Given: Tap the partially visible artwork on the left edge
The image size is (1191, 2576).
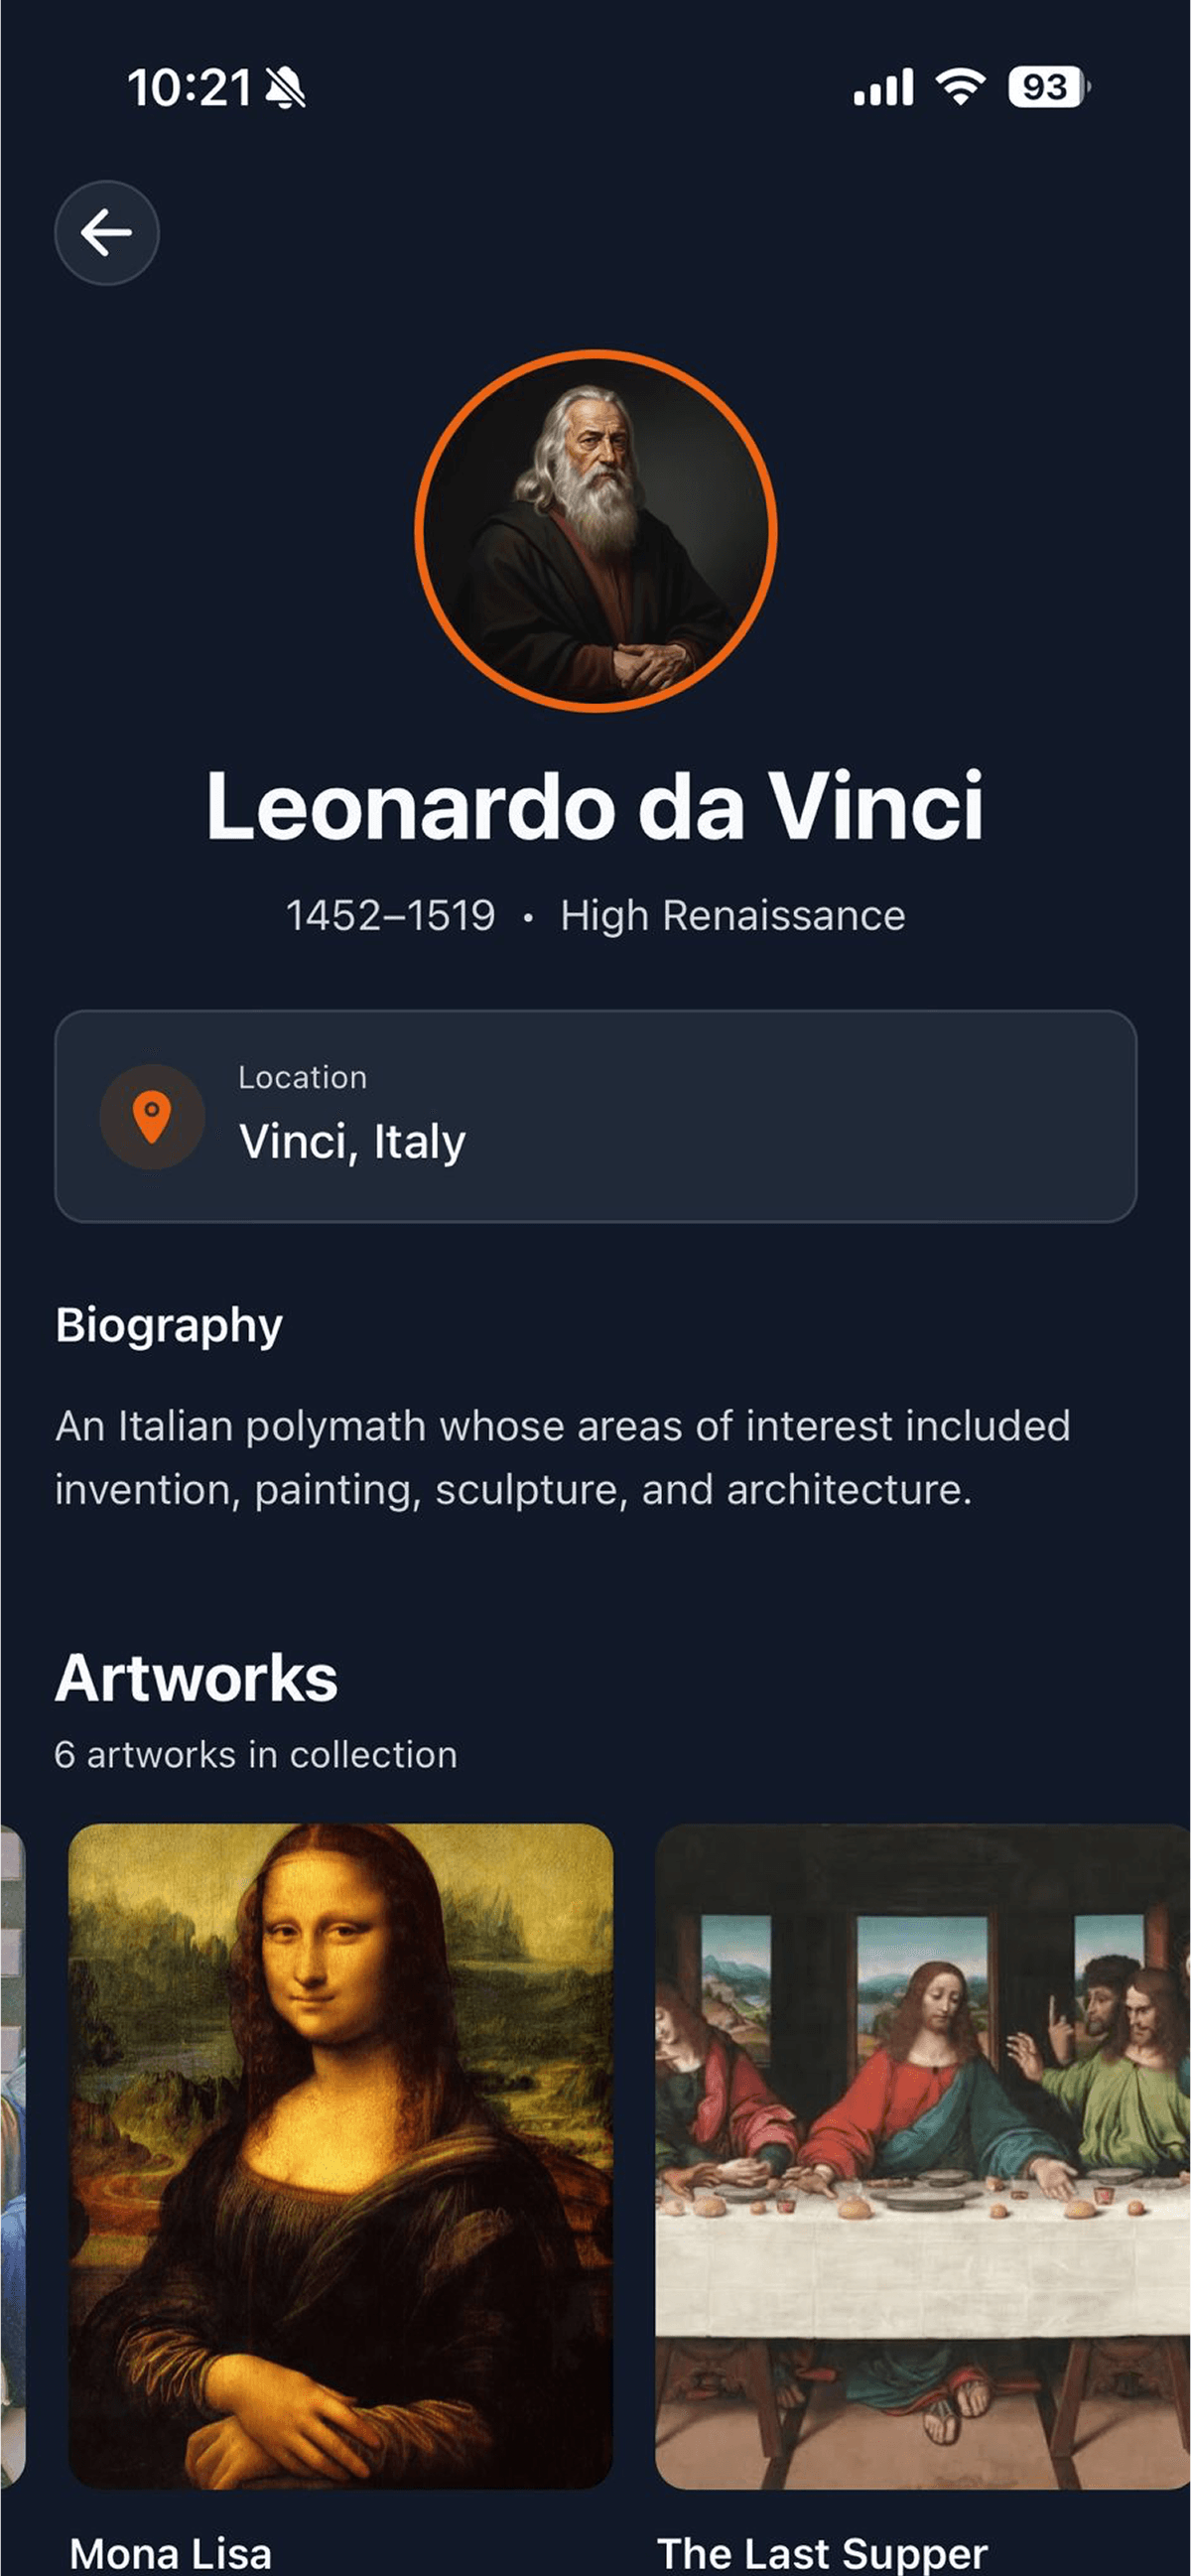Looking at the screenshot, I should coord(10,2155).
